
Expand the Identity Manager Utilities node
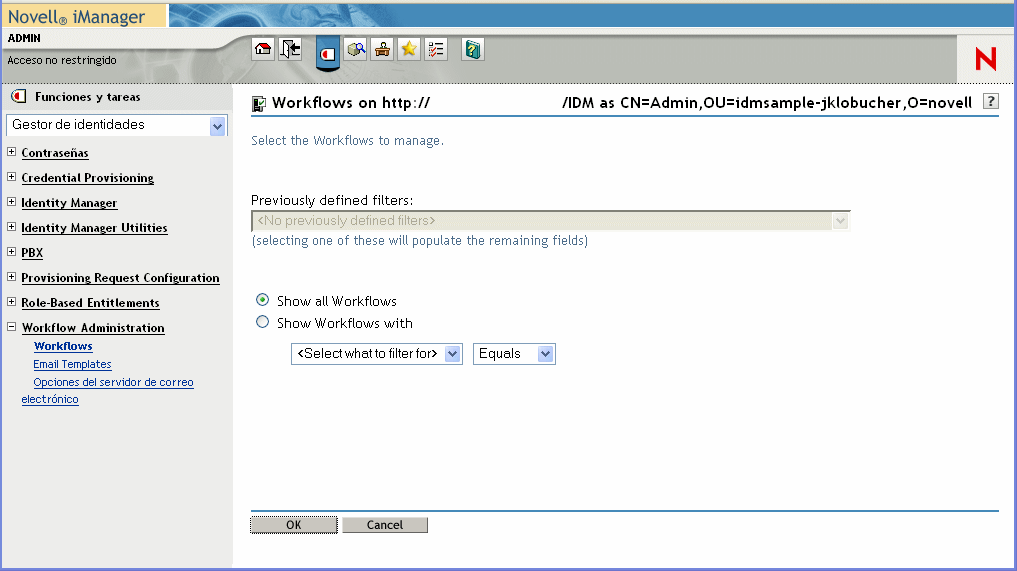pos(12,226)
